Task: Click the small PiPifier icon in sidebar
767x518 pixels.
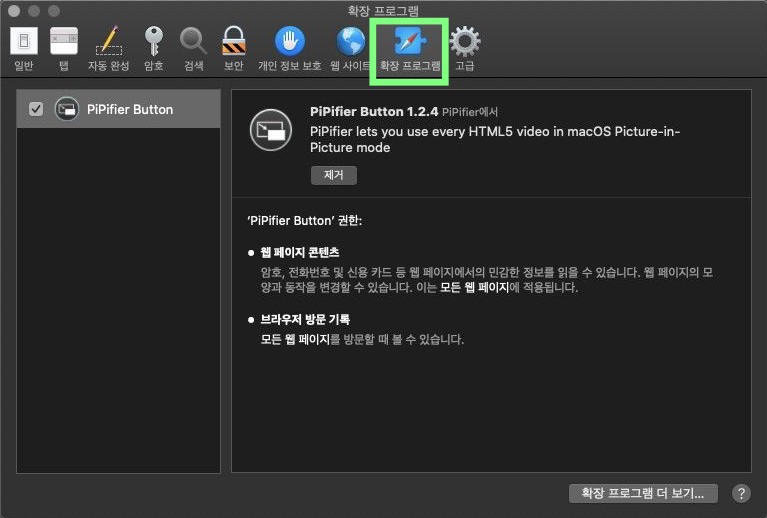Action: pyautogui.click(x=67, y=109)
